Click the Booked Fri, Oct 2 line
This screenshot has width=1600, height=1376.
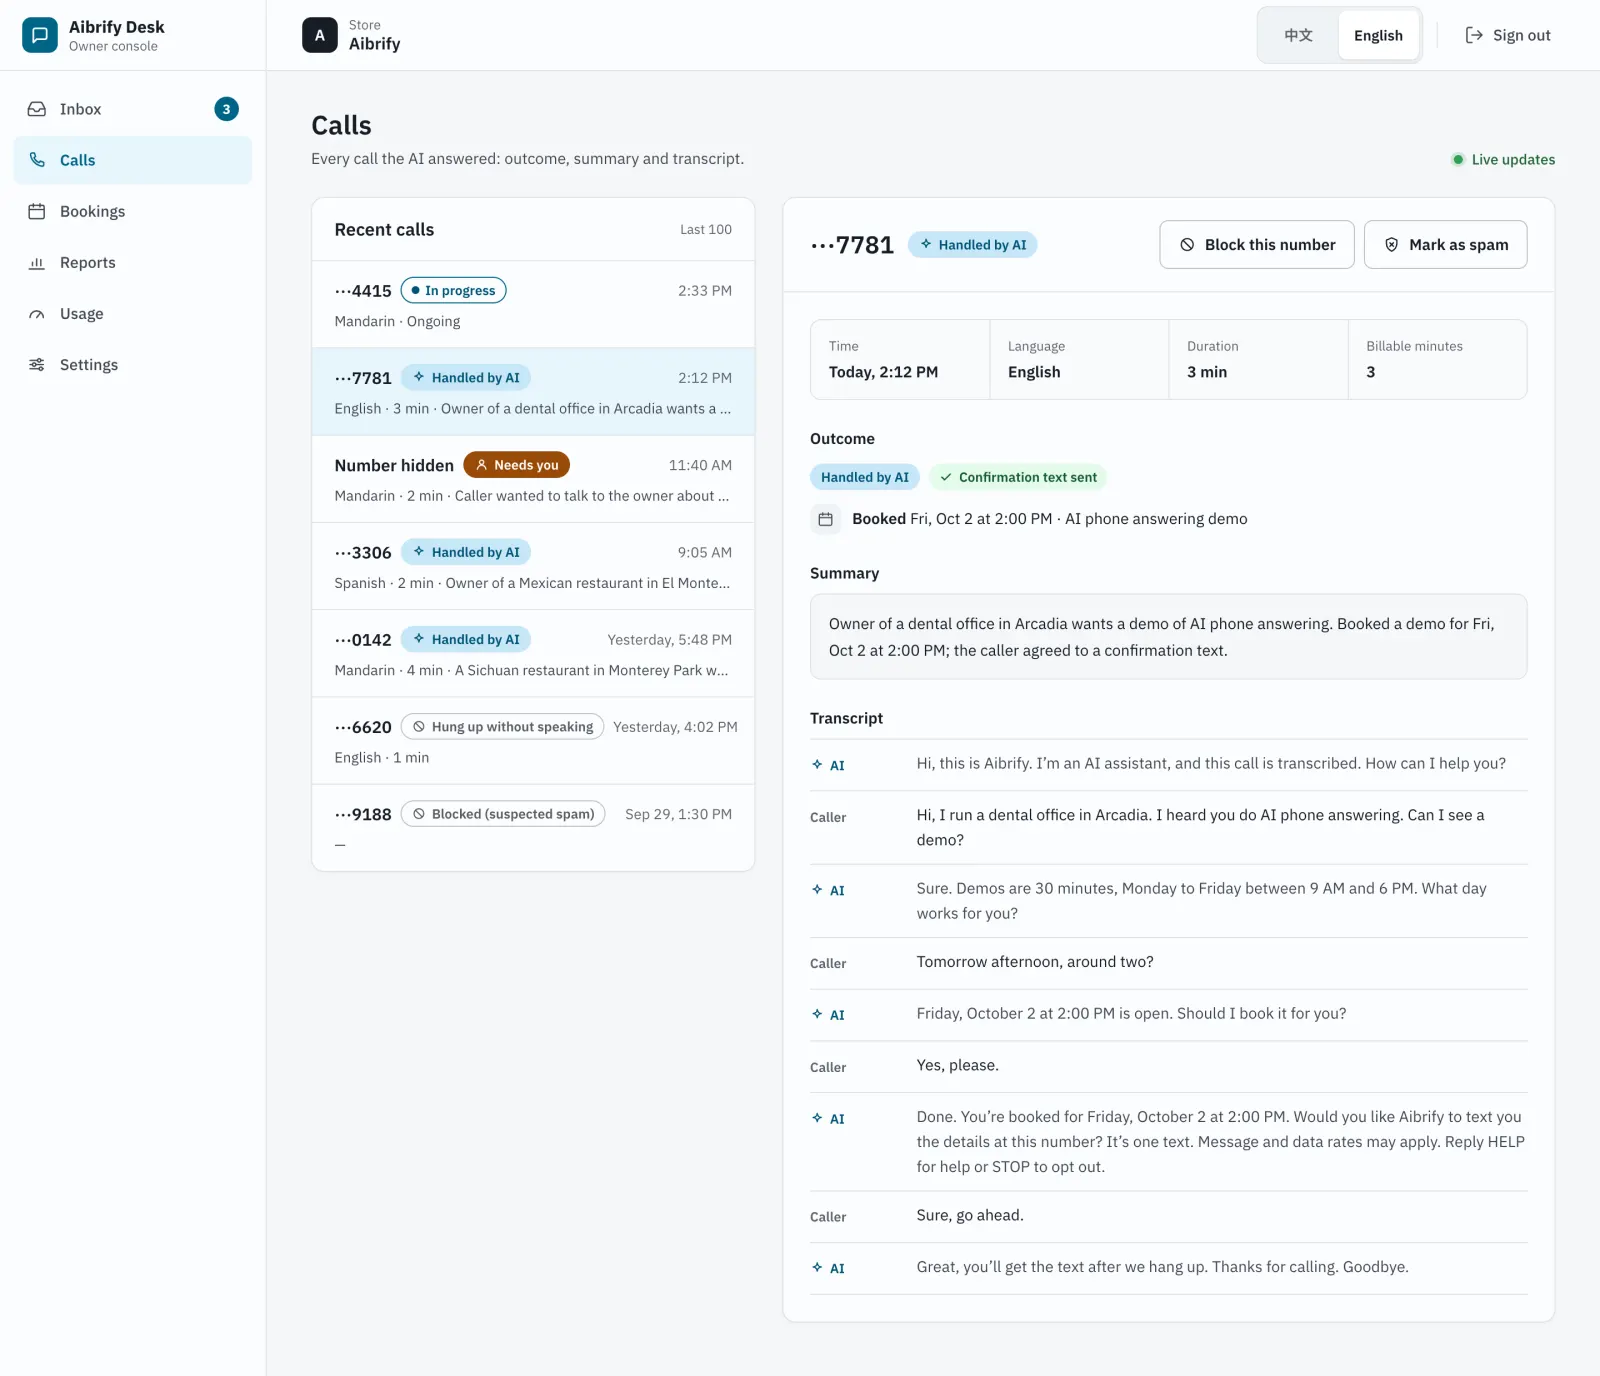tap(1049, 519)
